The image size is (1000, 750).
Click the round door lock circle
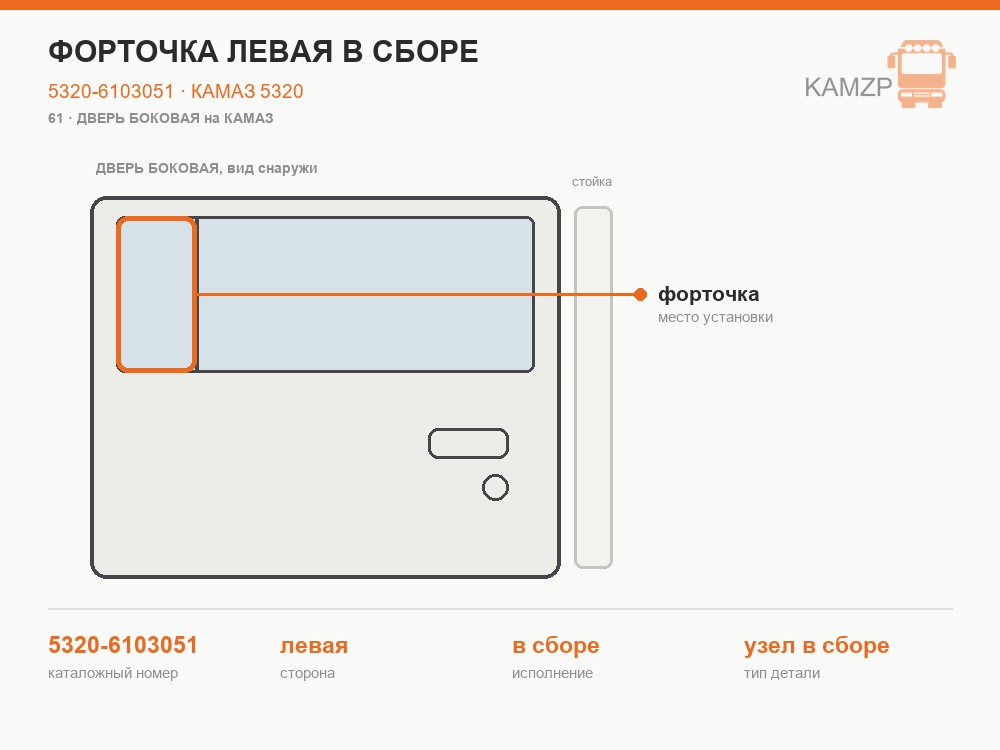[x=496, y=487]
